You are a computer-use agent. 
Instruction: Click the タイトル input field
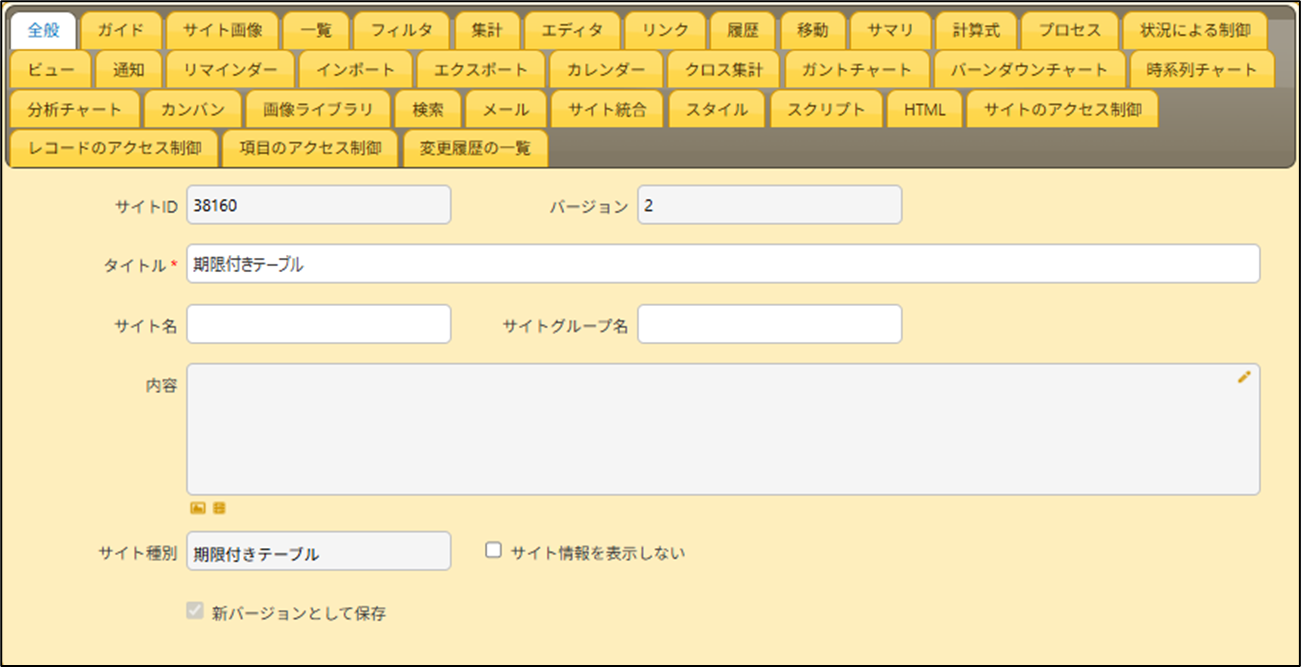[722, 264]
